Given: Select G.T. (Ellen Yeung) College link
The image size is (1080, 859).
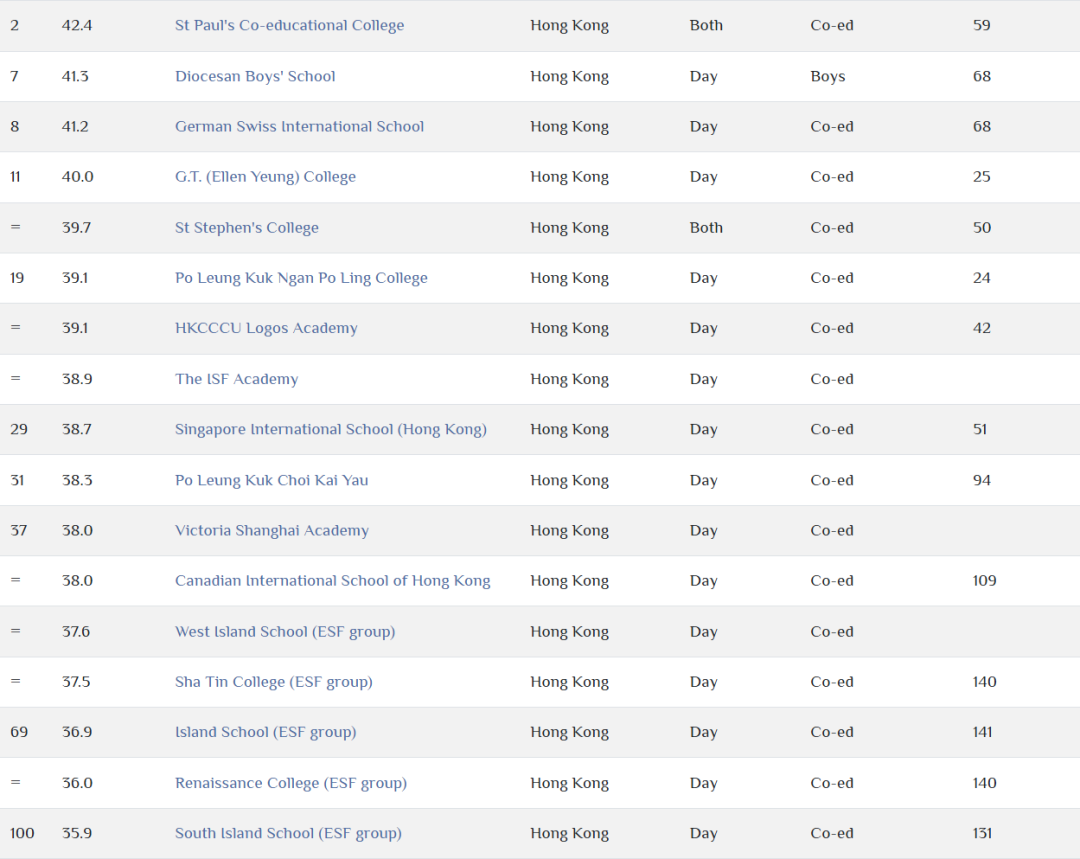Looking at the screenshot, I should 265,177.
